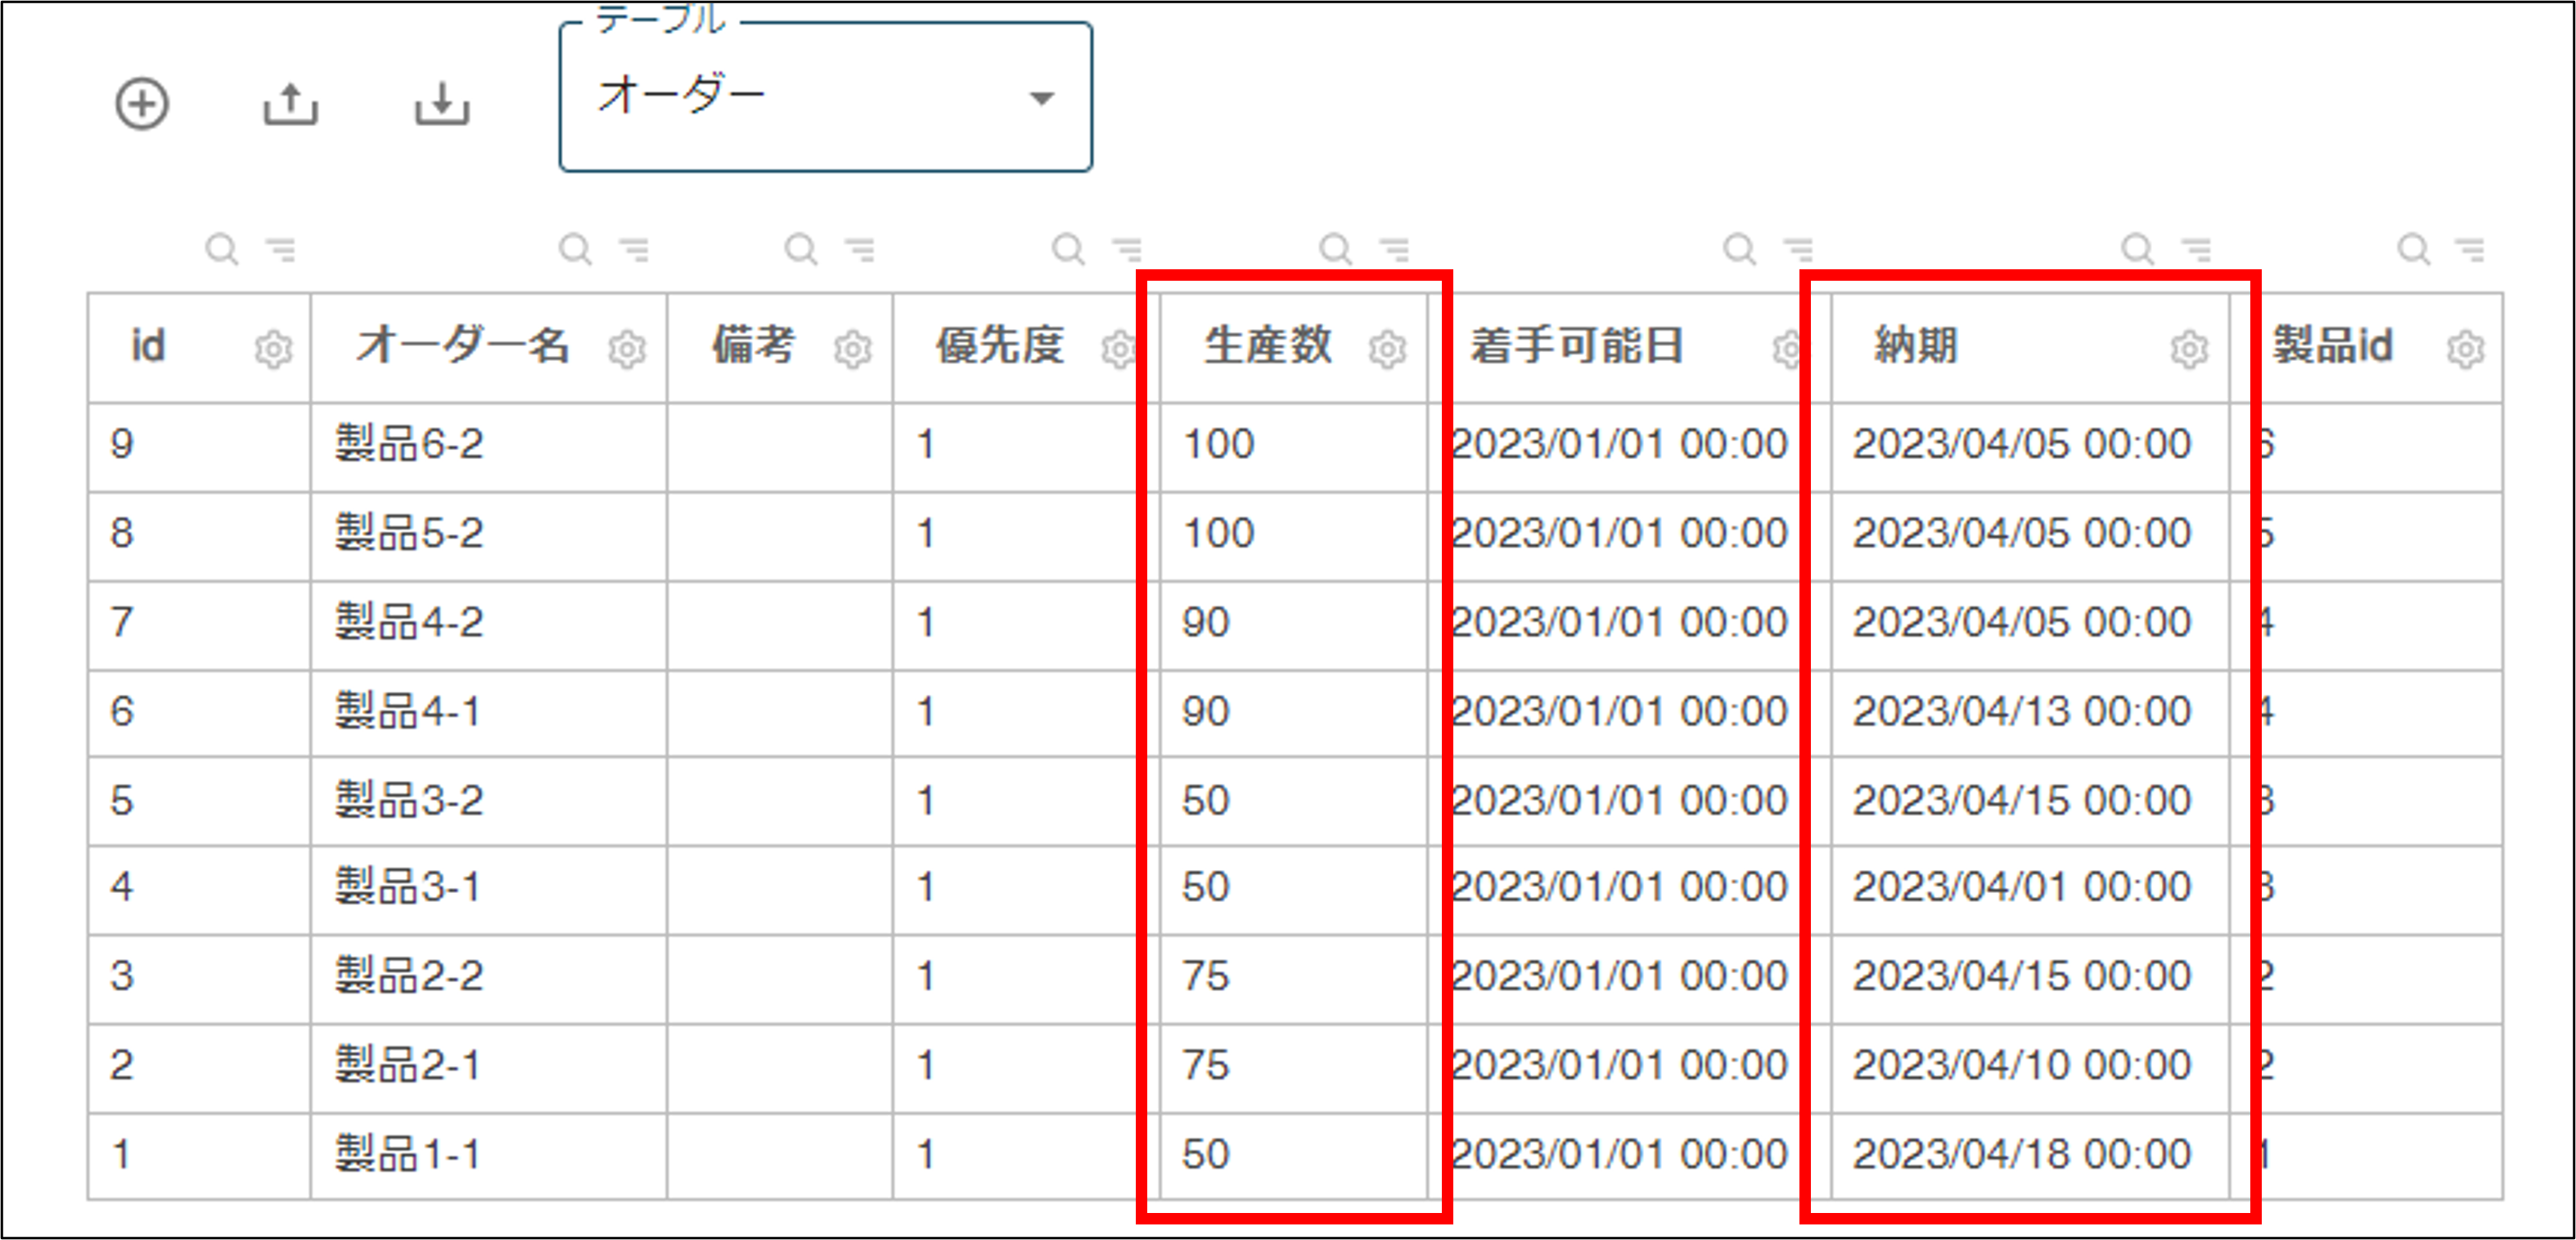
Task: Click the filter icon above オーダー名 column
Action: pos(635,249)
